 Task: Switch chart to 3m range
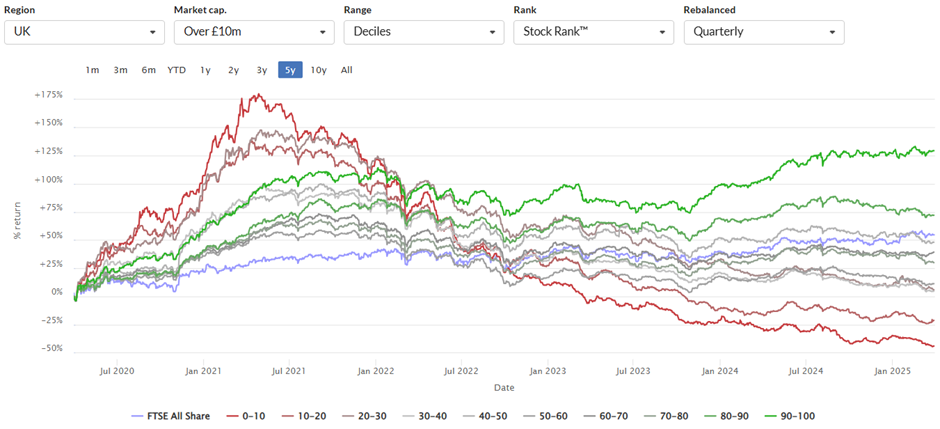(120, 70)
